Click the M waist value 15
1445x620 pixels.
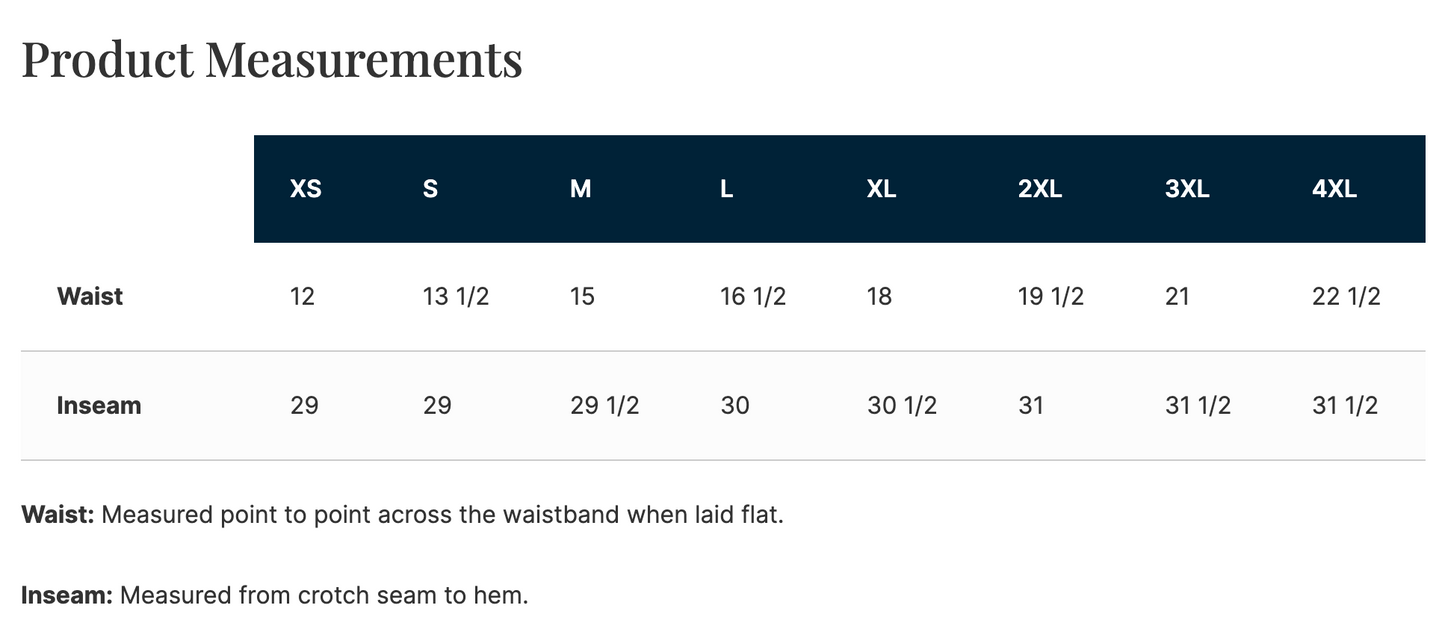[581, 297]
